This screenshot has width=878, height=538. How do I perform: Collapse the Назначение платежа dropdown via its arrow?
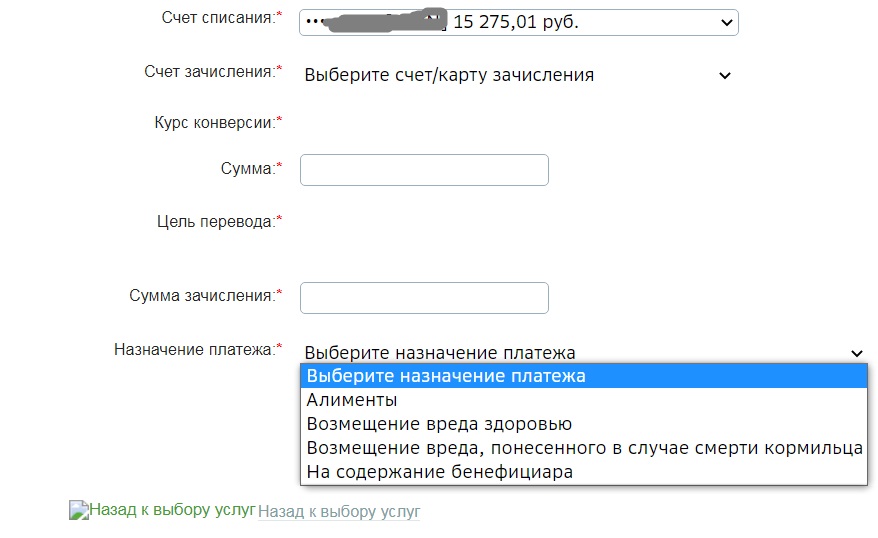tap(856, 353)
